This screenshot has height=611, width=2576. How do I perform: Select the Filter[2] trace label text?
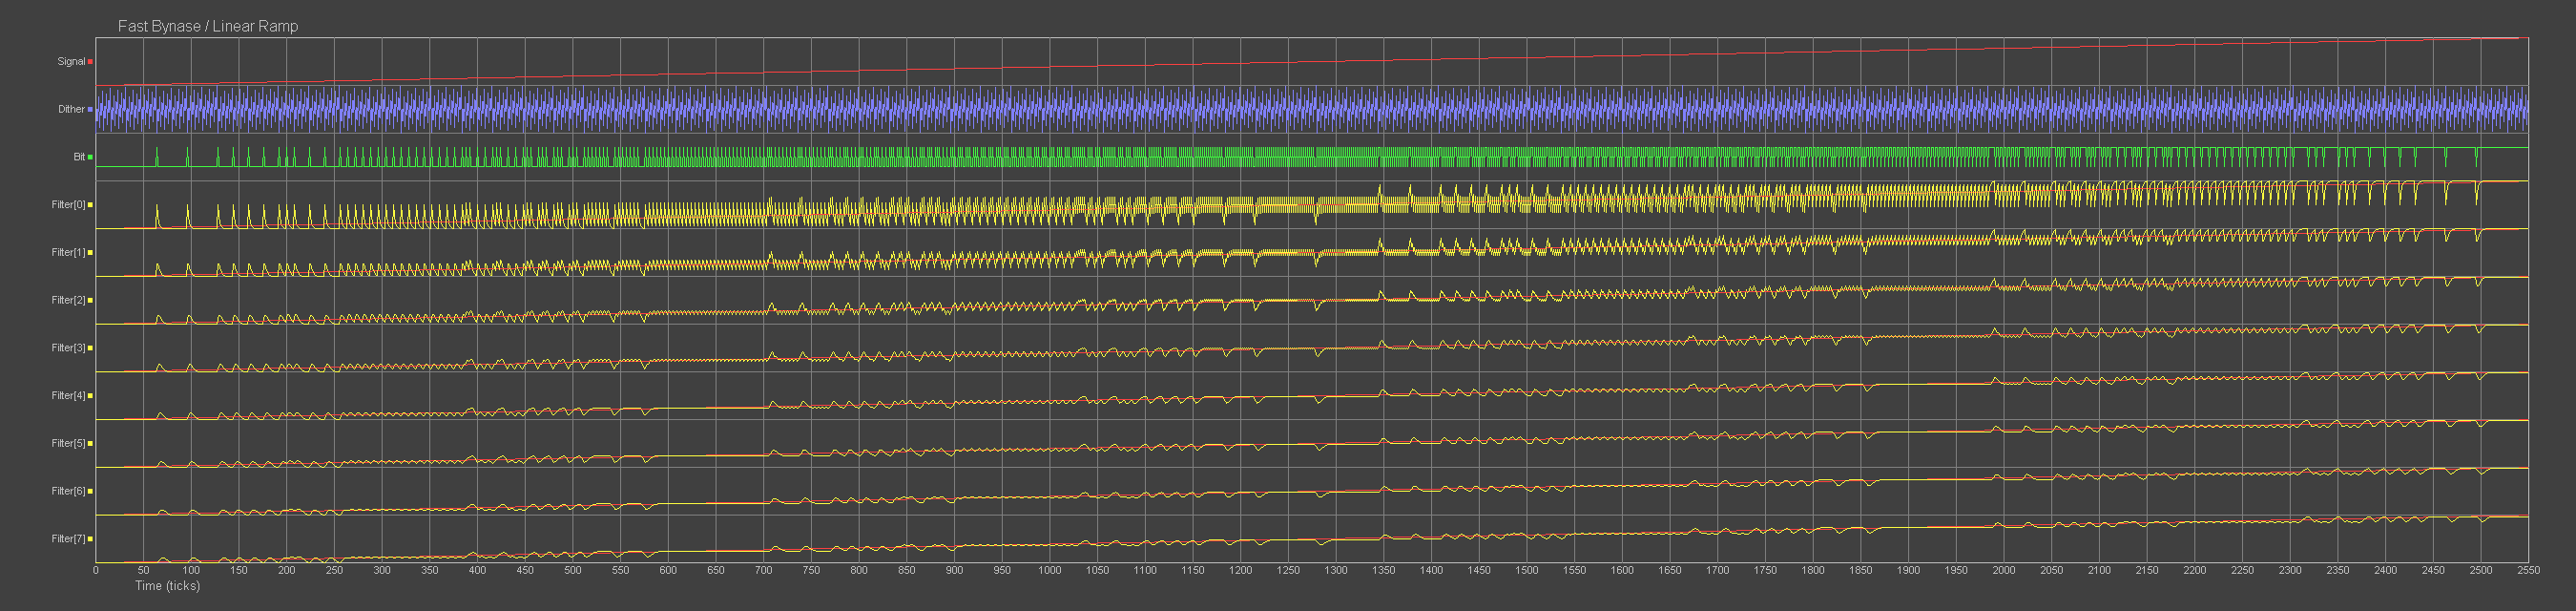68,300
